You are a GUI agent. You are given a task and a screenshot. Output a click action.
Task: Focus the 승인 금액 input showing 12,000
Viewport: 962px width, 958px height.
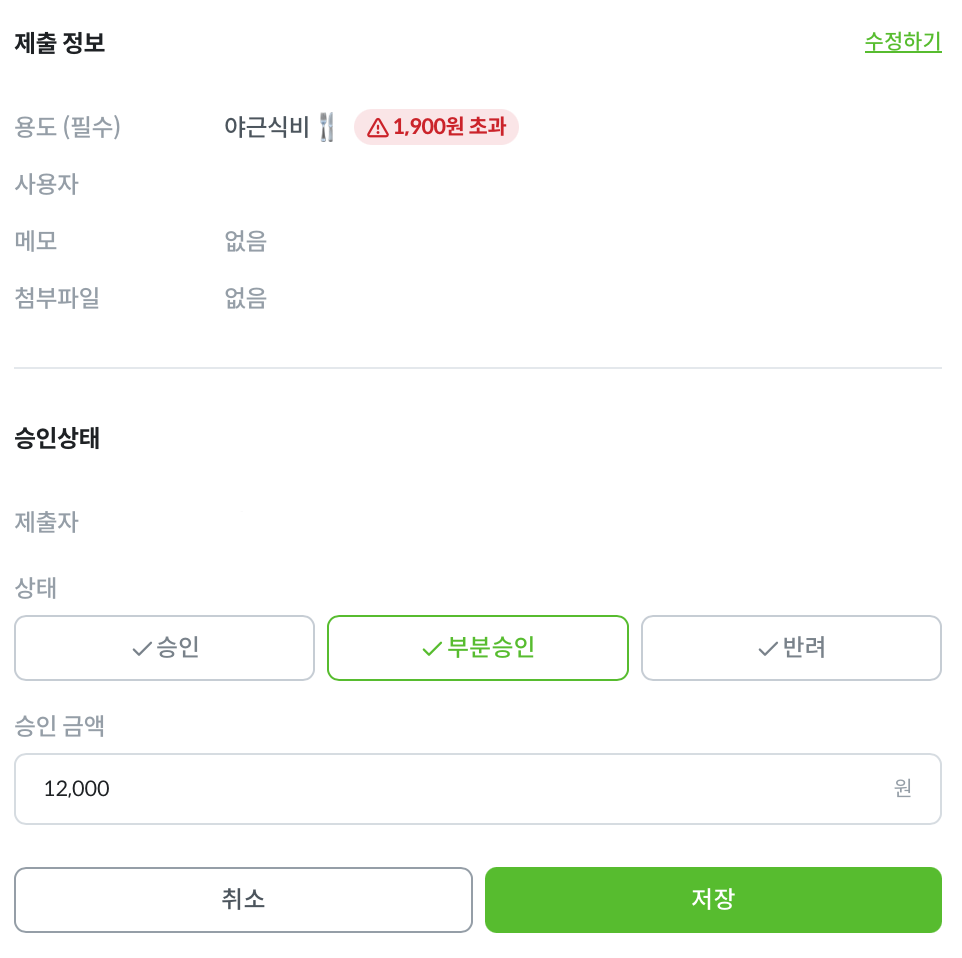pos(450,789)
